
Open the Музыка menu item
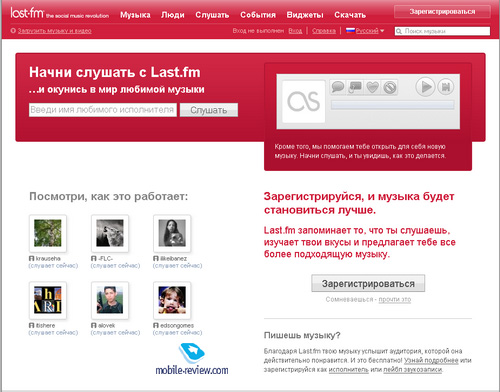[x=135, y=15]
